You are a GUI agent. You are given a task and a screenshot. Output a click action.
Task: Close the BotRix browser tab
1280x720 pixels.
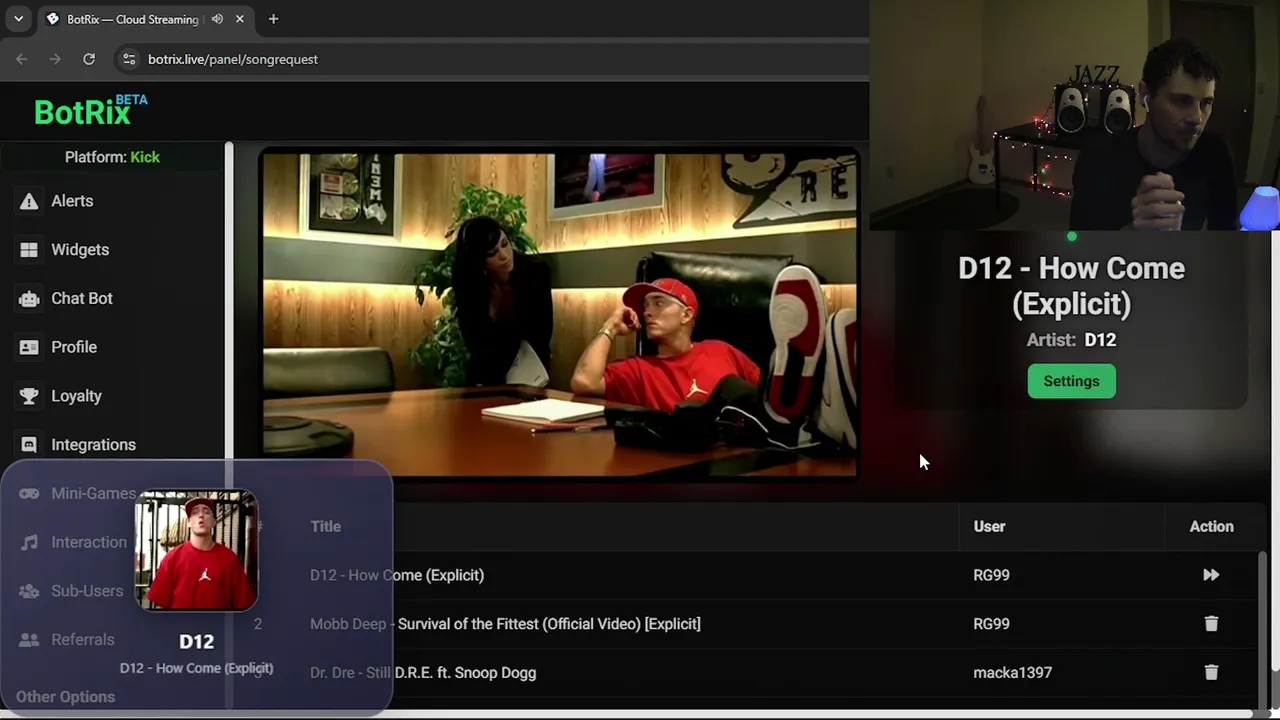pos(240,19)
